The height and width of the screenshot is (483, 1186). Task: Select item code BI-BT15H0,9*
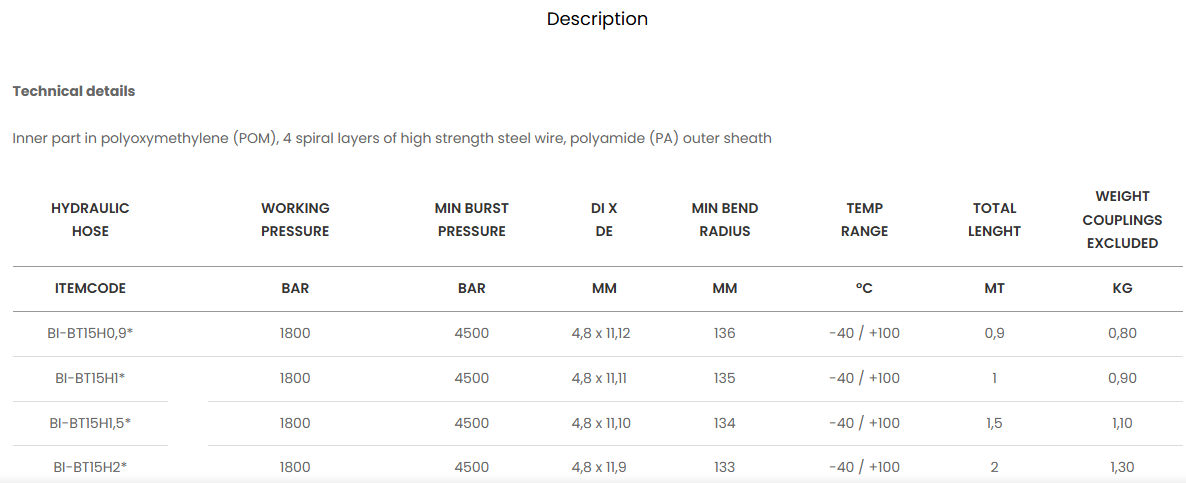[x=90, y=333]
